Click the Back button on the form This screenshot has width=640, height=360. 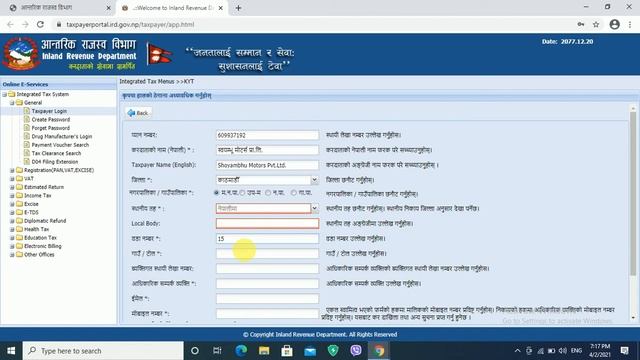pos(138,113)
